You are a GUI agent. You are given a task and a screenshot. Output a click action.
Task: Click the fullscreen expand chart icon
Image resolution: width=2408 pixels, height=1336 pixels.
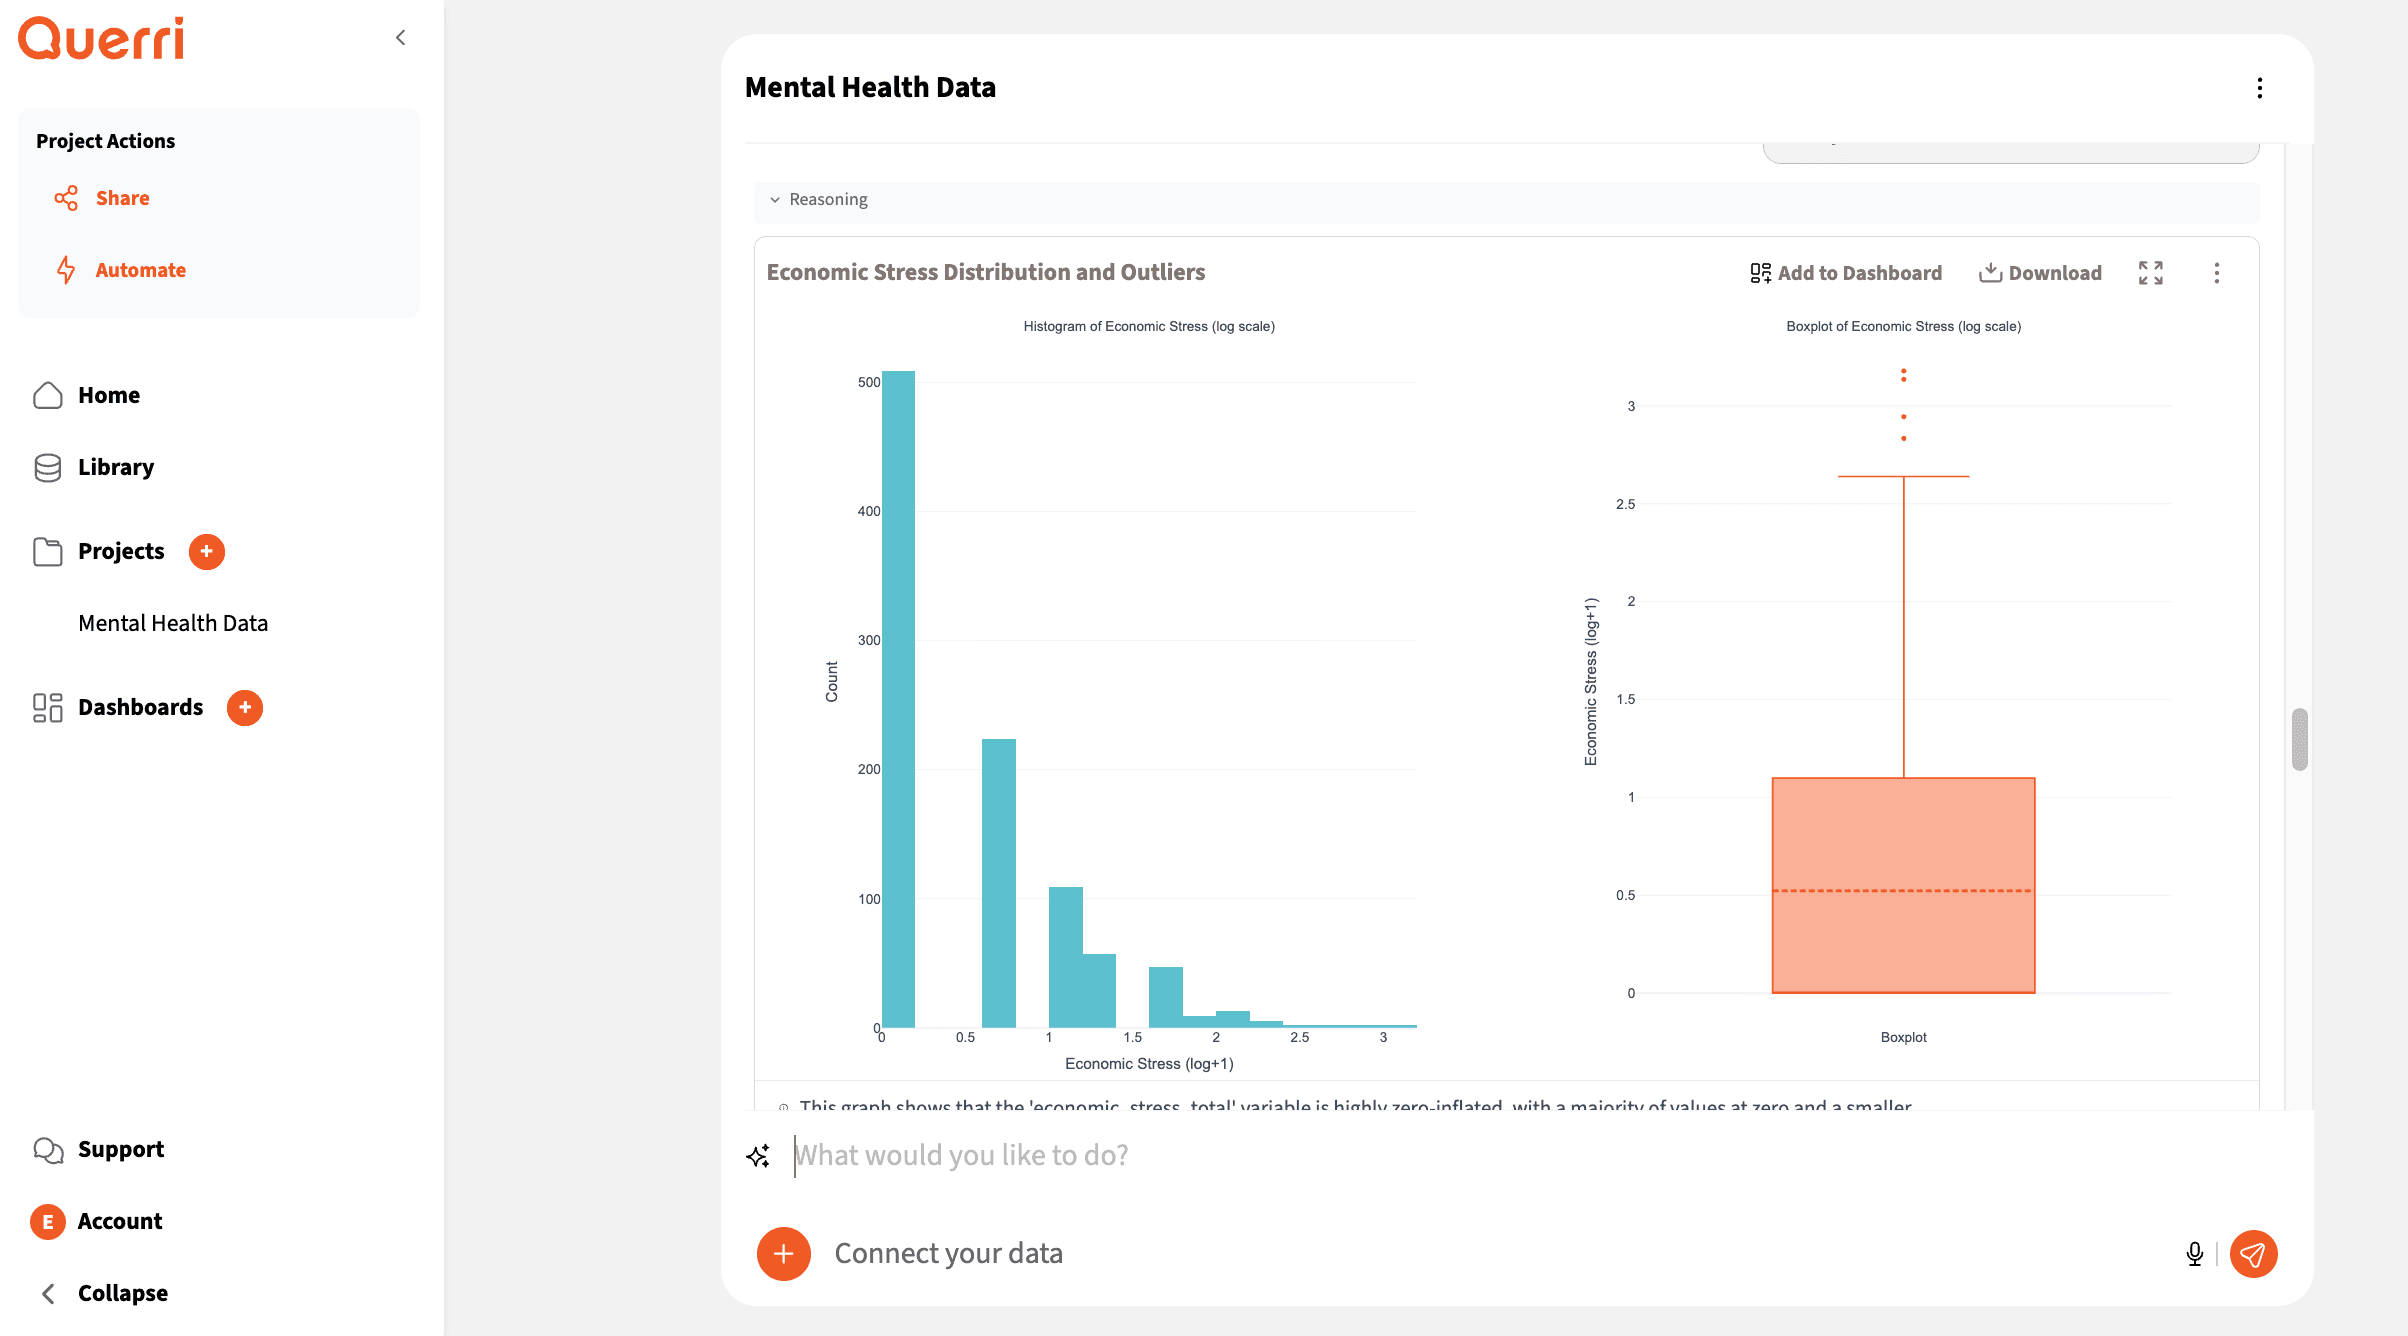pos(2150,273)
